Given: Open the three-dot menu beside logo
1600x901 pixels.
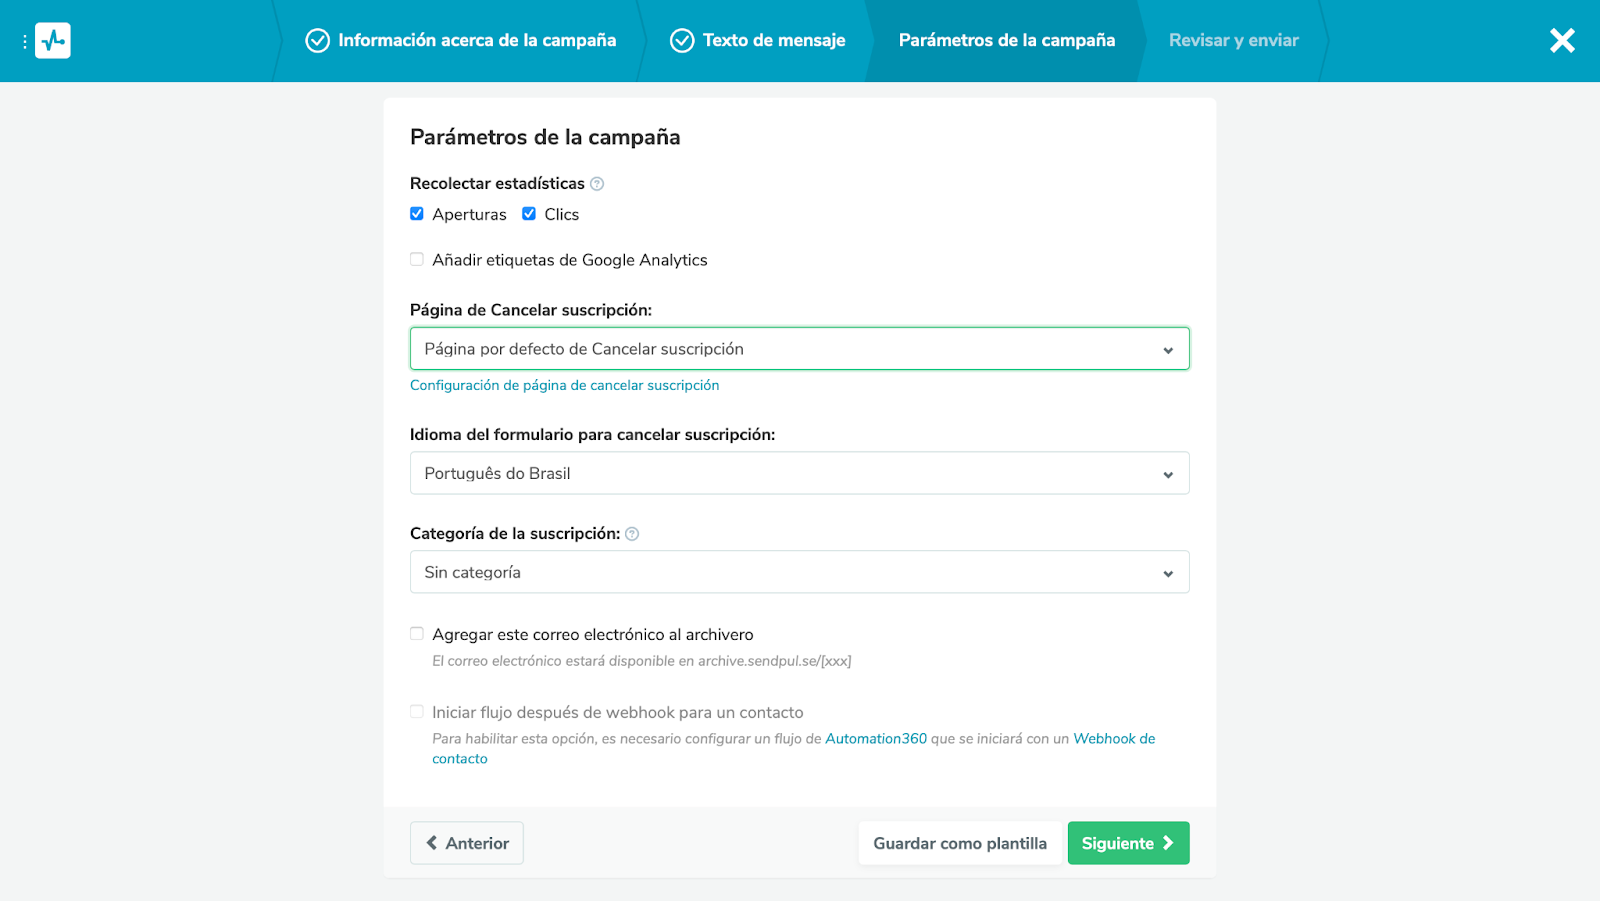Looking at the screenshot, I should 25,42.
